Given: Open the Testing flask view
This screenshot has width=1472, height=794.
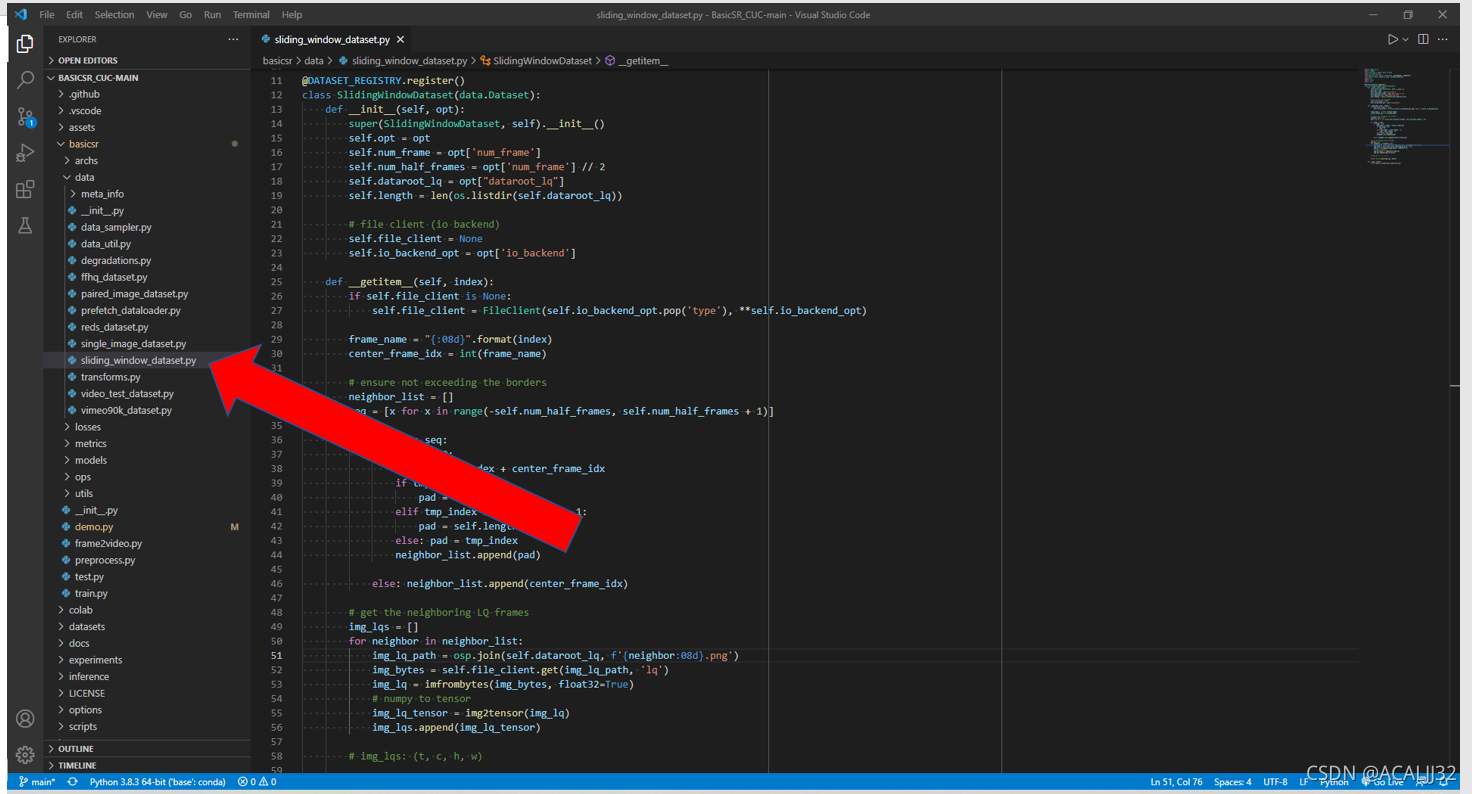Looking at the screenshot, I should [x=26, y=226].
